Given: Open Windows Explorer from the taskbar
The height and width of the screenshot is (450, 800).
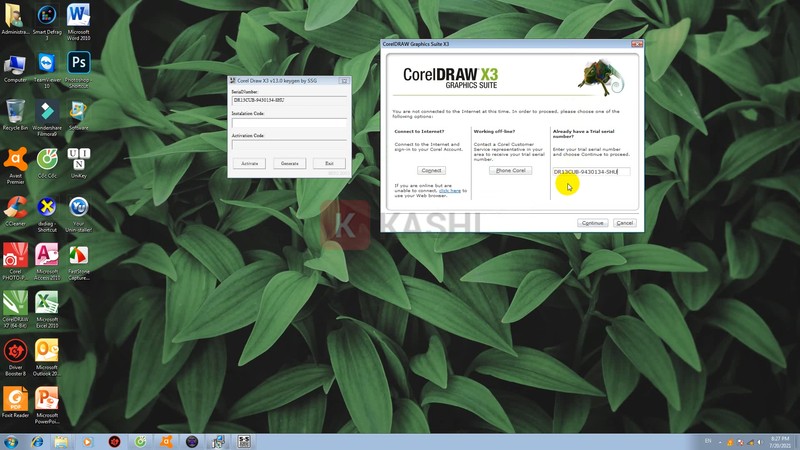Looking at the screenshot, I should coord(61,442).
